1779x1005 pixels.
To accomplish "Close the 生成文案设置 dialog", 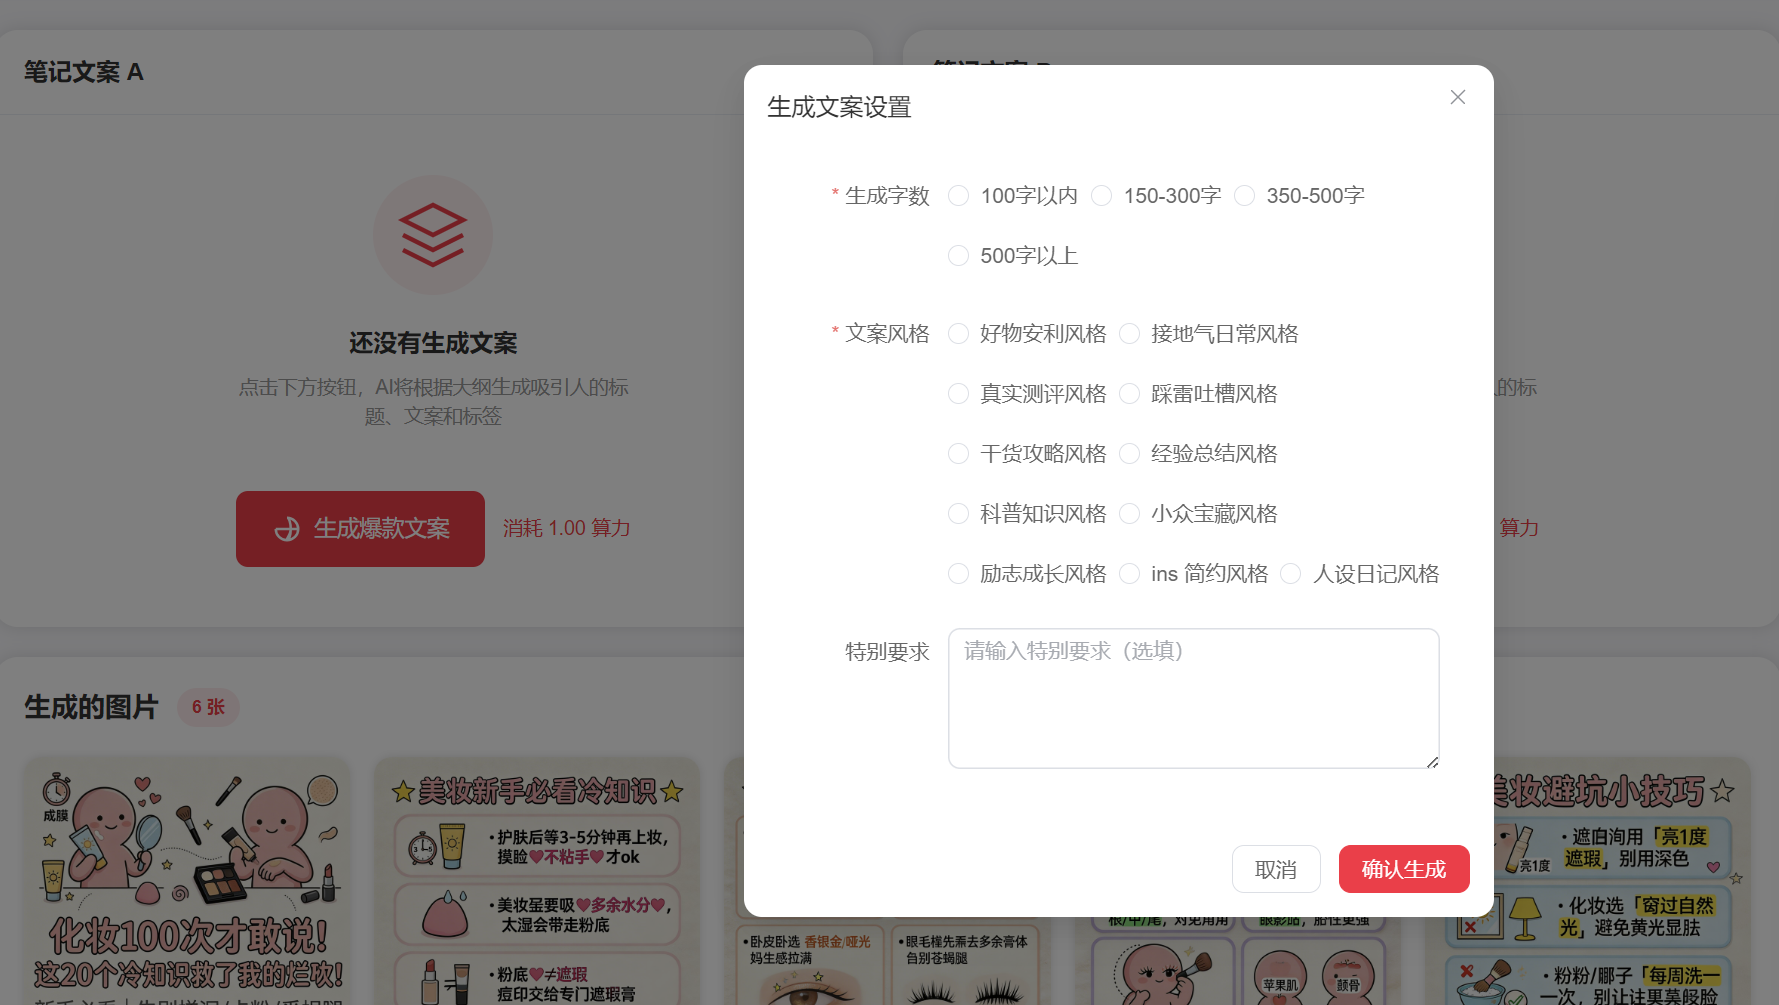I will point(1457,97).
